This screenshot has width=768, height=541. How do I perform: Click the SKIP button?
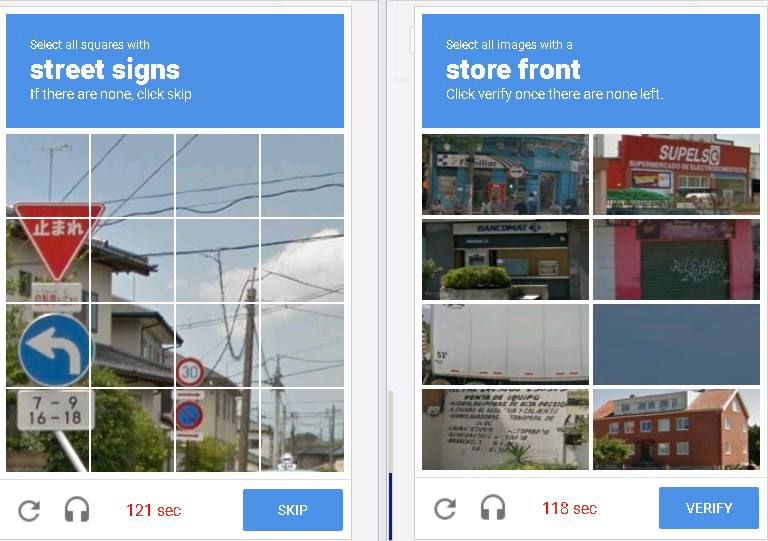tap(293, 510)
